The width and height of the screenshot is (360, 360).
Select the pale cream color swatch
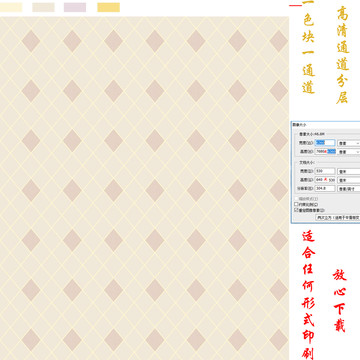(11, 7)
